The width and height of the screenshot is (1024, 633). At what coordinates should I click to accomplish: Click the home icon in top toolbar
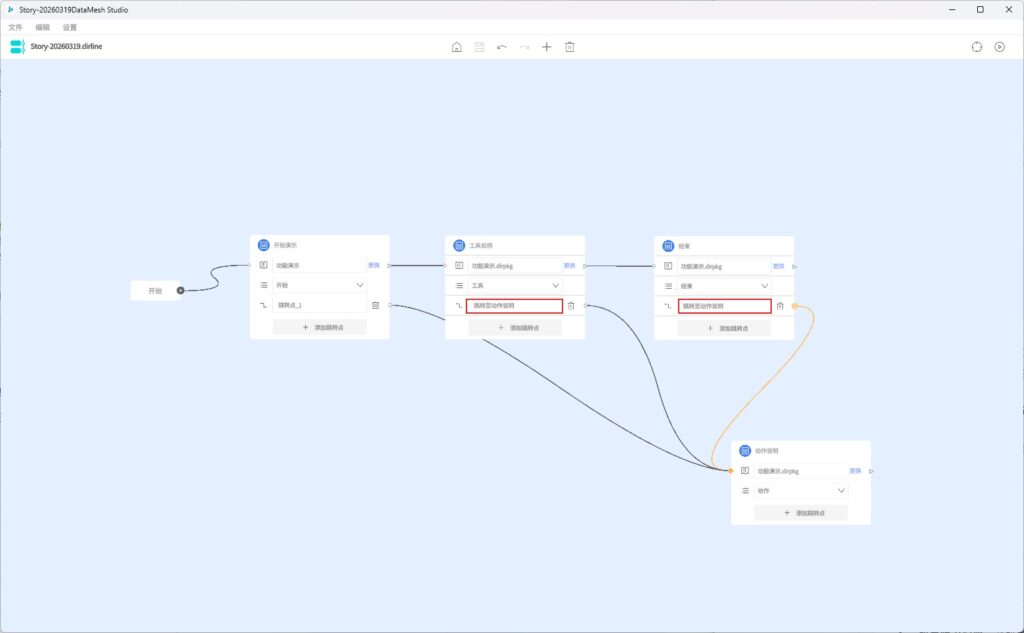[456, 47]
